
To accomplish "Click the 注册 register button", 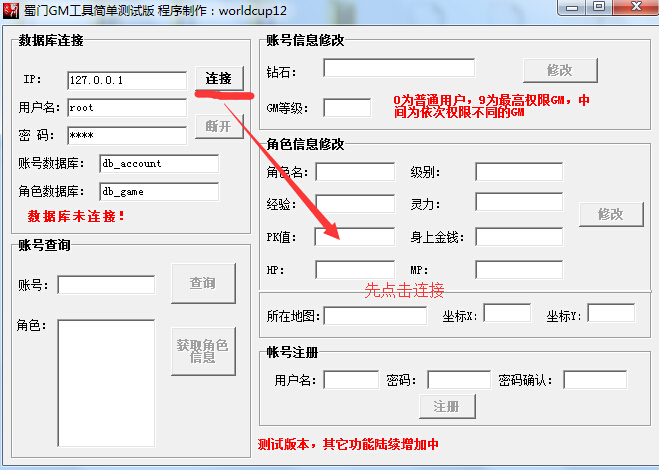I will tap(446, 406).
